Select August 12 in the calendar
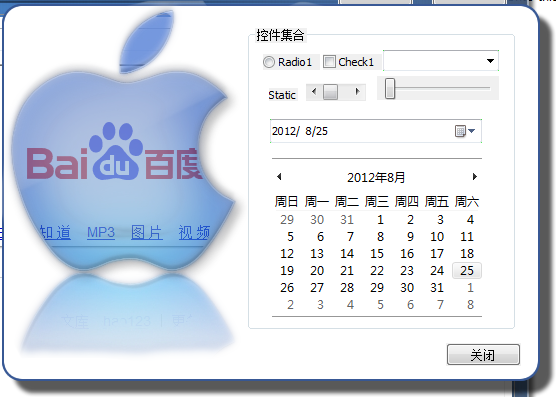Screen dimensions: 556x397 click(287, 254)
